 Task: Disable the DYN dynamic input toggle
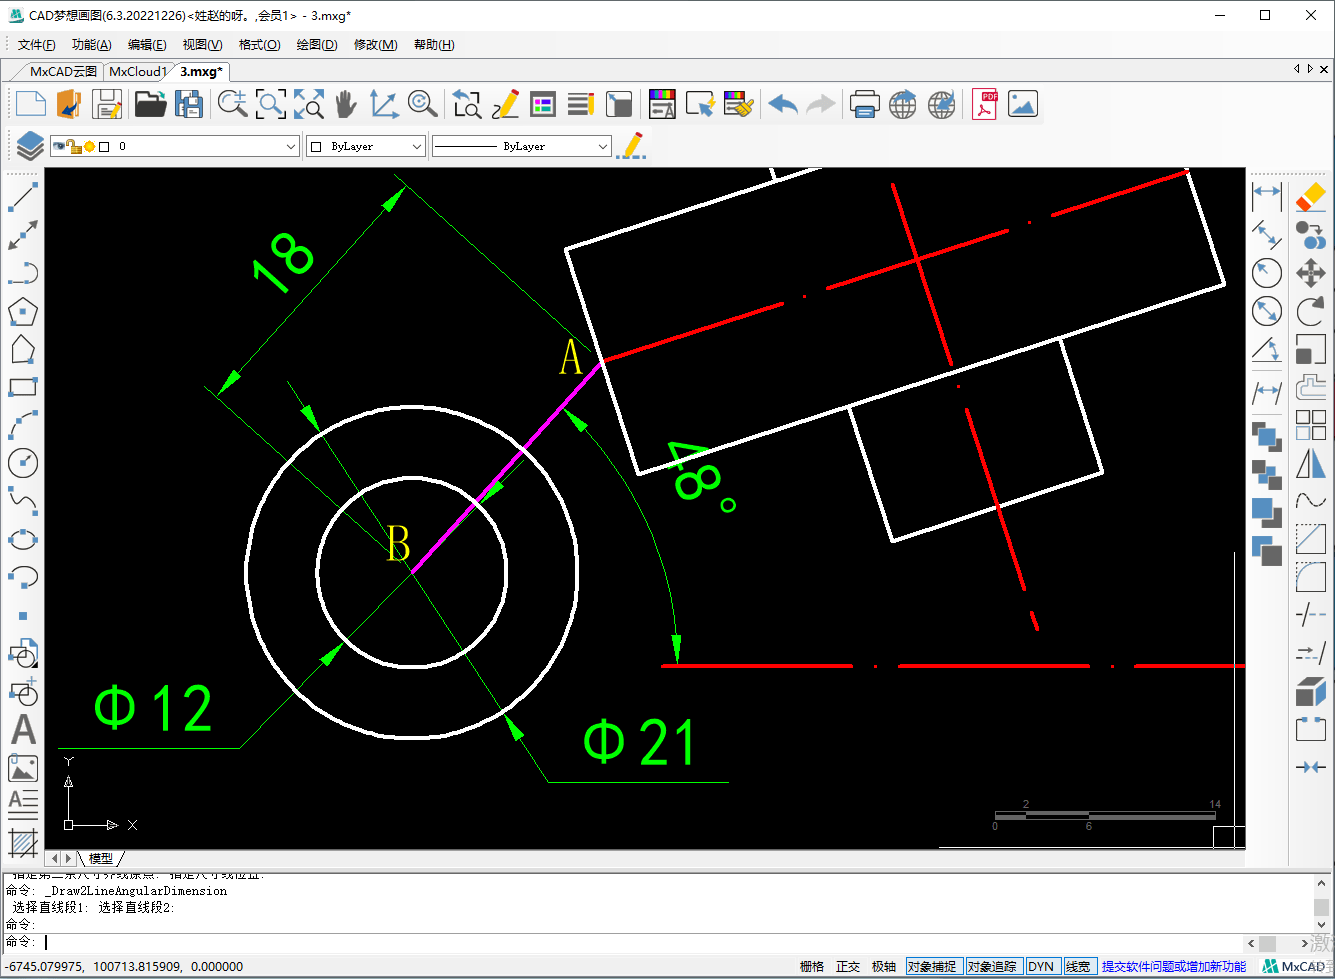coord(1041,966)
